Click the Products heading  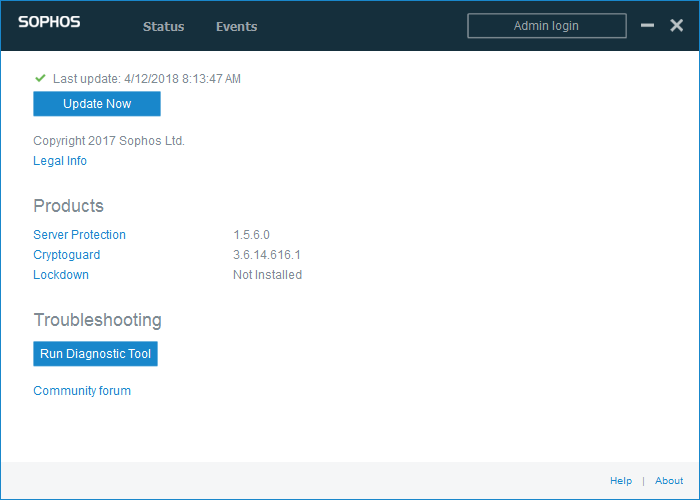point(68,206)
